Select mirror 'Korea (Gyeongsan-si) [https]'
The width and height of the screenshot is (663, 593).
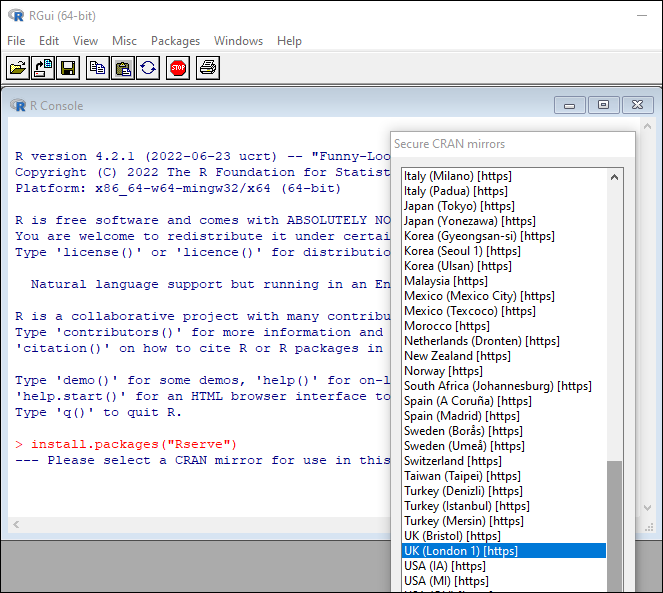click(x=504, y=236)
